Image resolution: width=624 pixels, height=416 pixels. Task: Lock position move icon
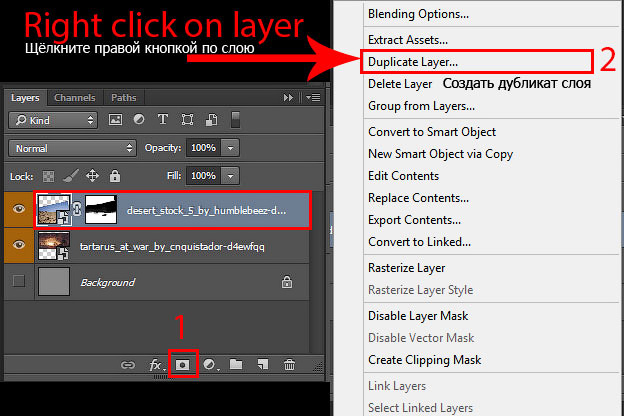coord(92,176)
